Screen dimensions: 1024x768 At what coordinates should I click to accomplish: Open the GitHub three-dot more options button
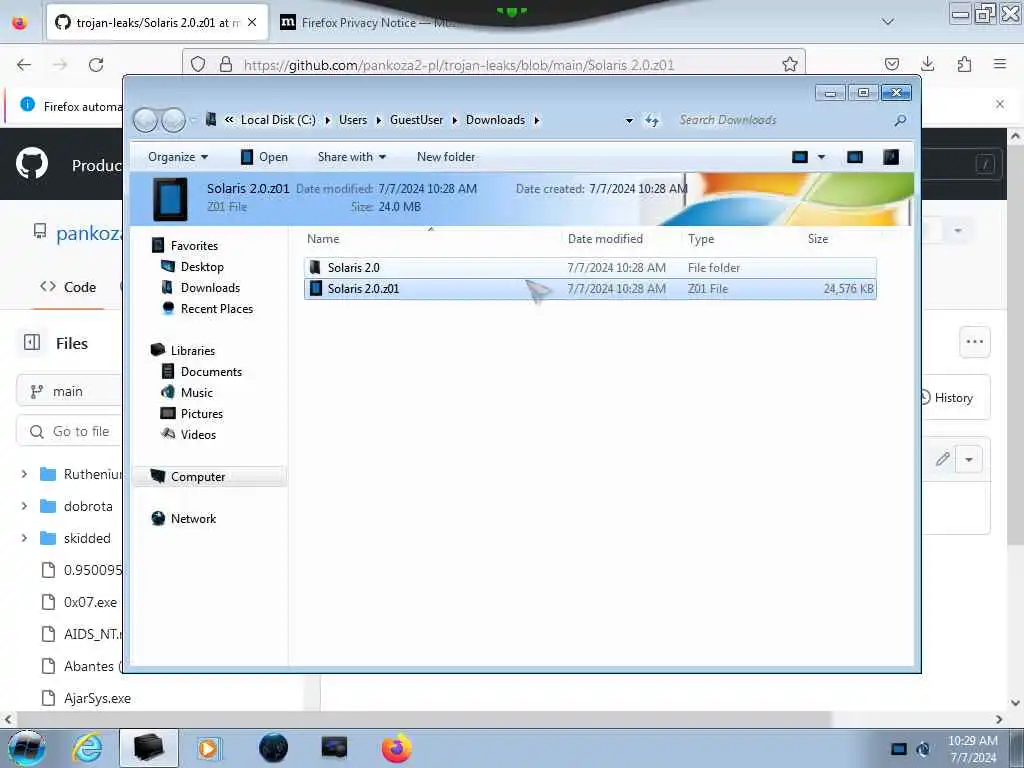click(x=974, y=342)
